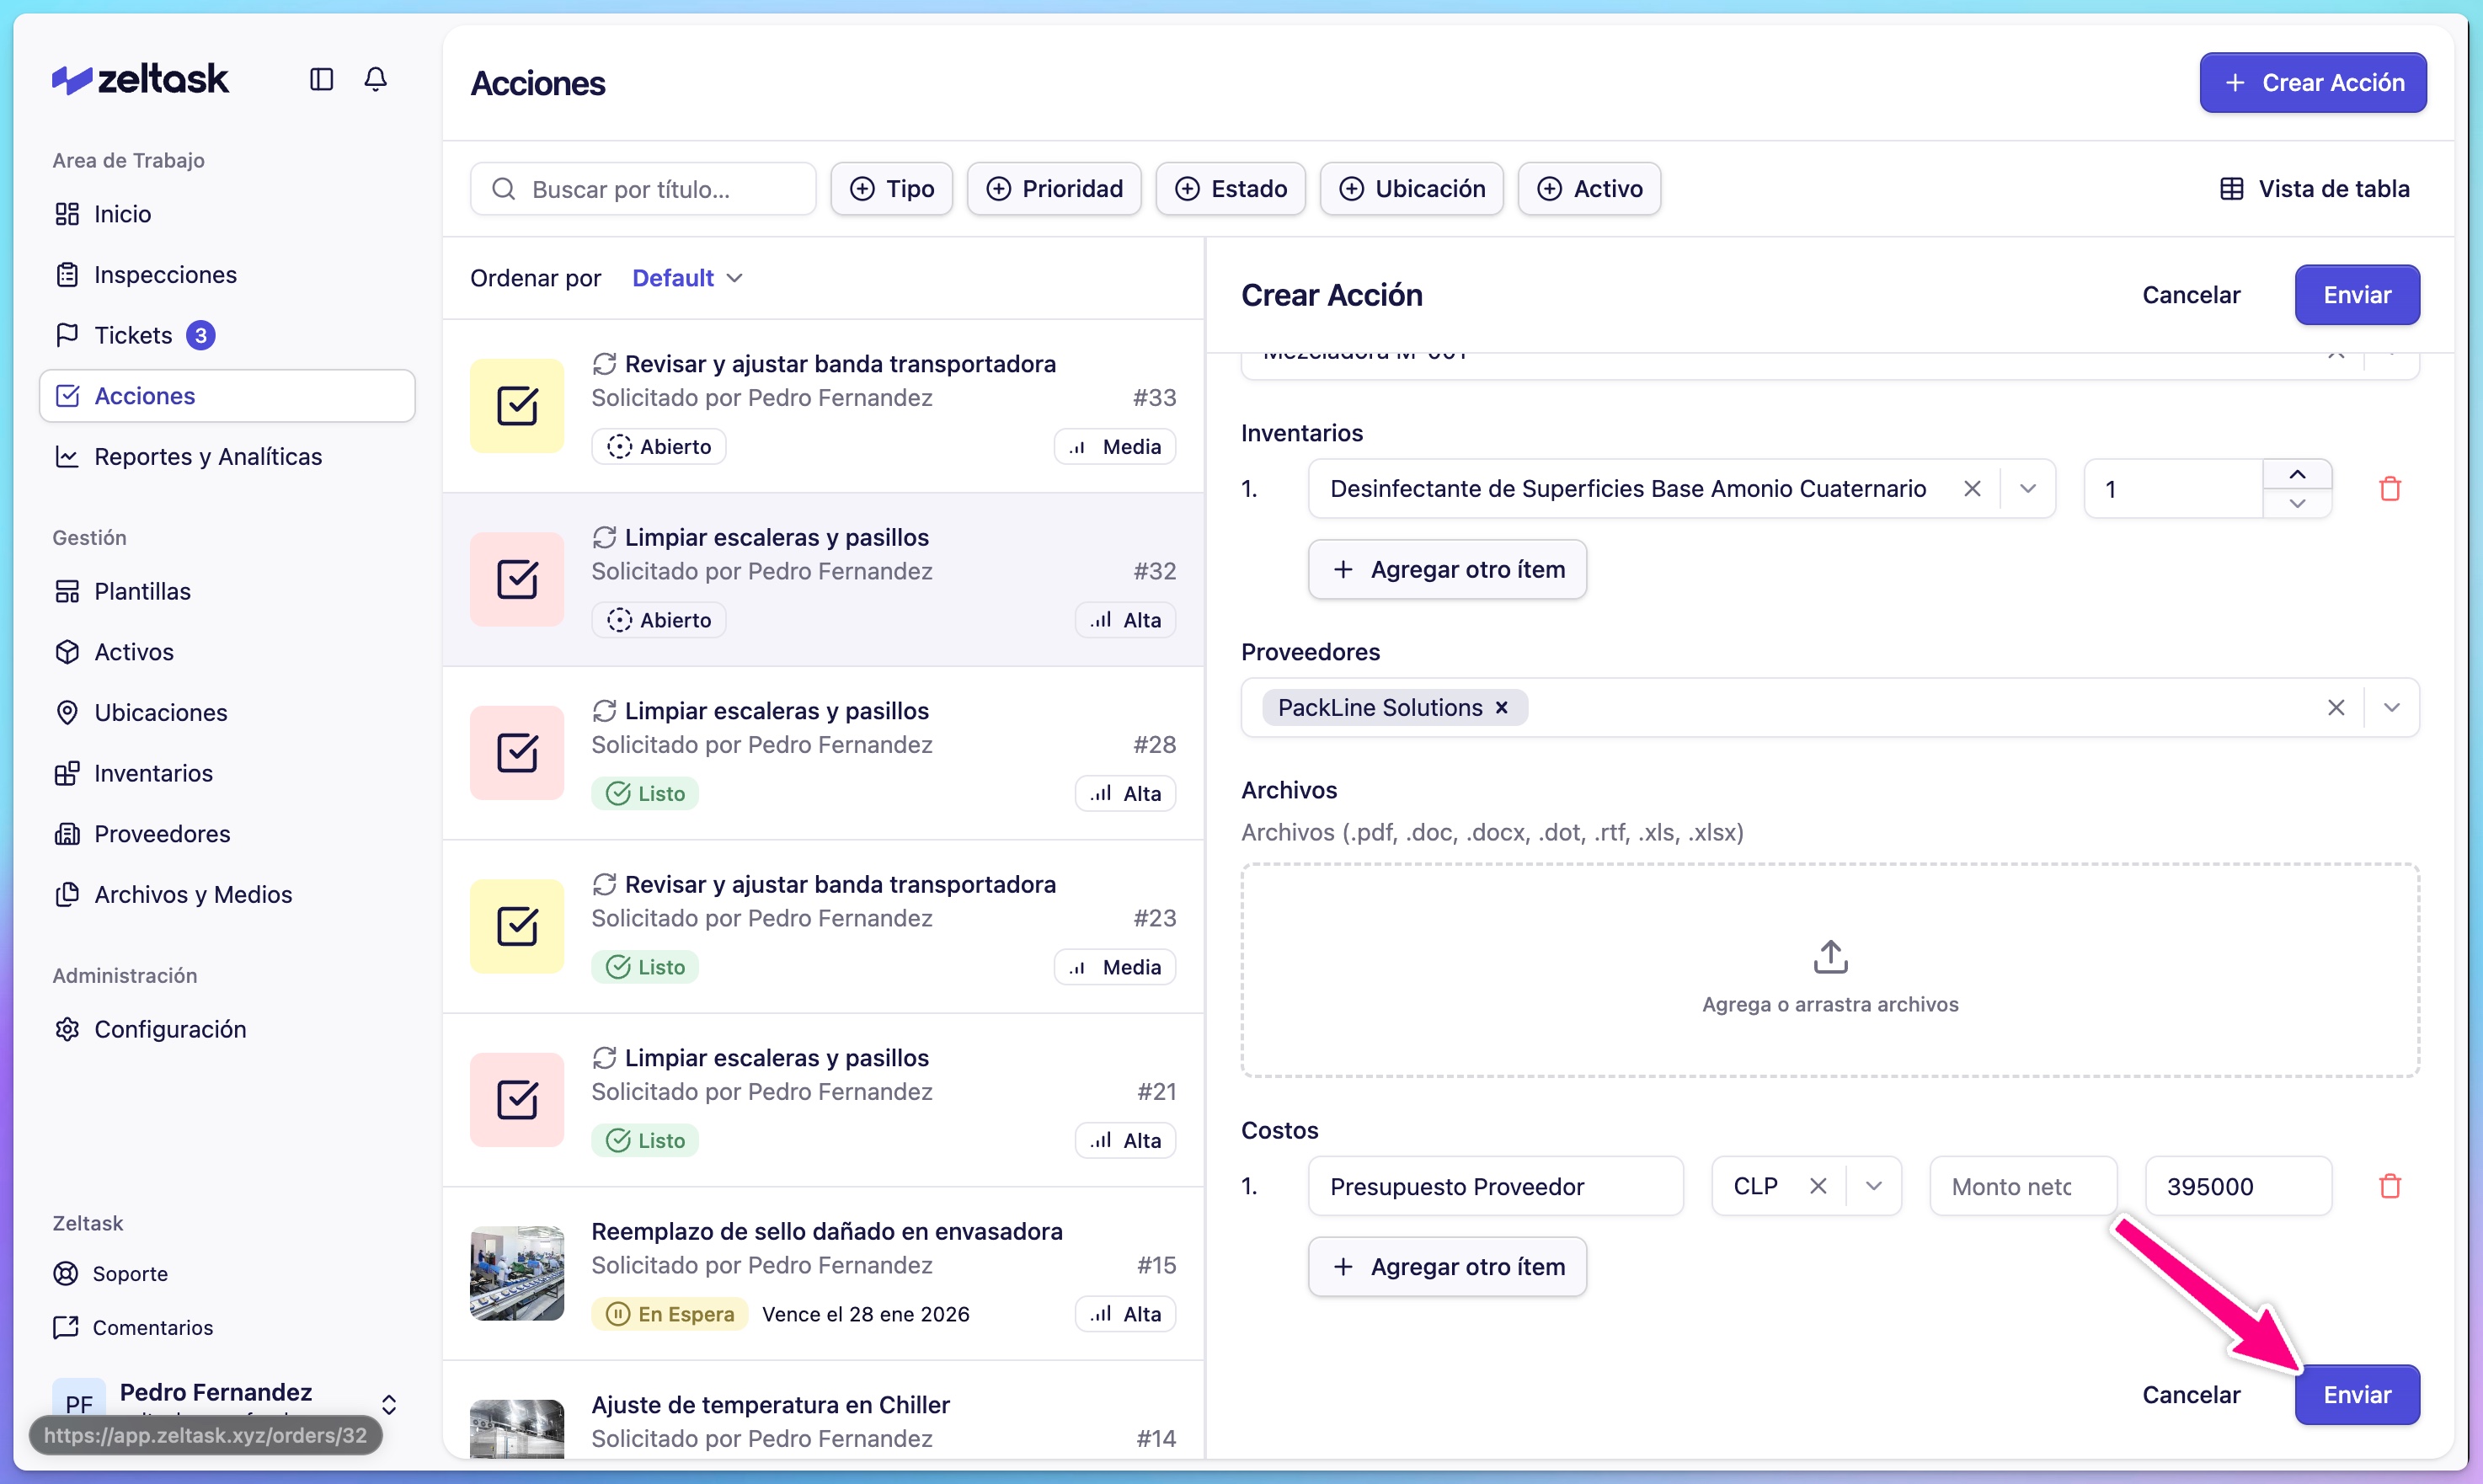Delete the Desinfectante inventory row with trash icon

click(x=2390, y=488)
